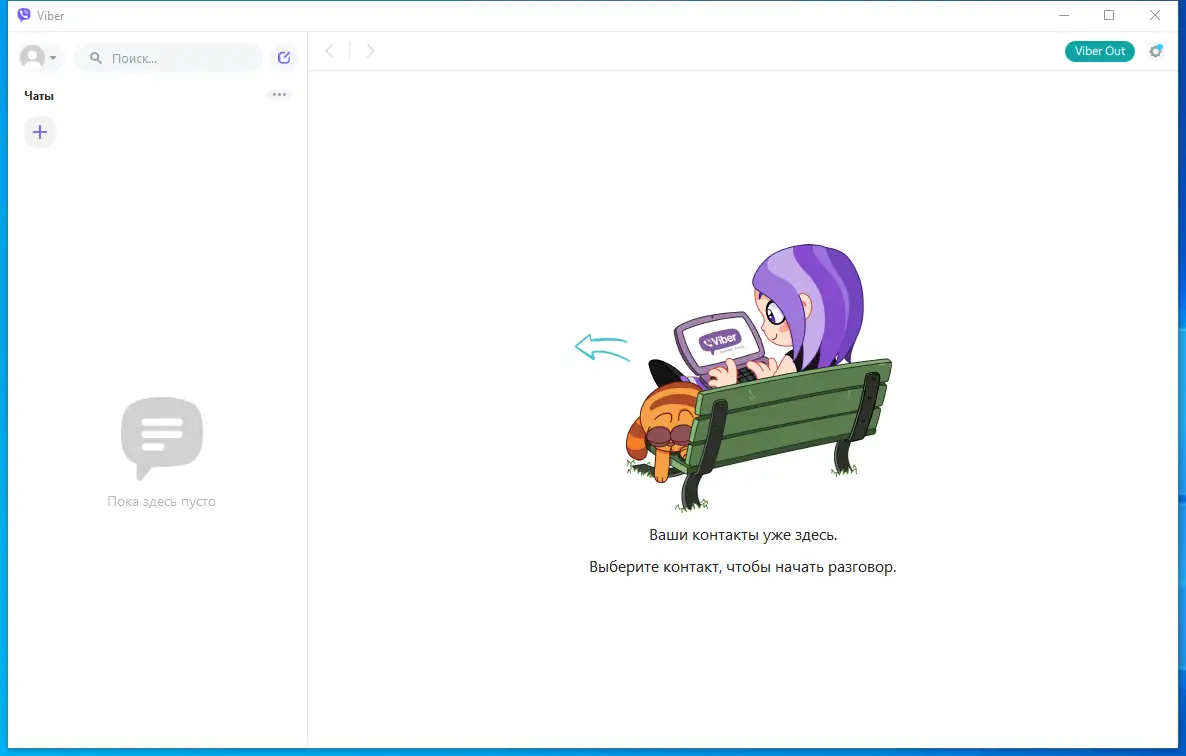
Task: Click the back navigation arrow
Action: pos(329,51)
